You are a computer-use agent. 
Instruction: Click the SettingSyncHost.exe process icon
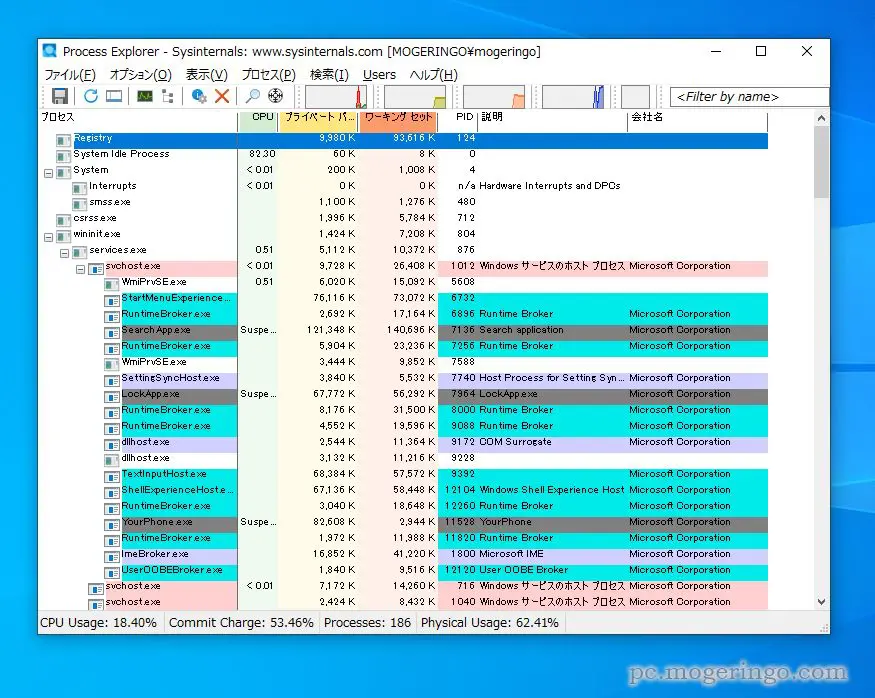112,381
